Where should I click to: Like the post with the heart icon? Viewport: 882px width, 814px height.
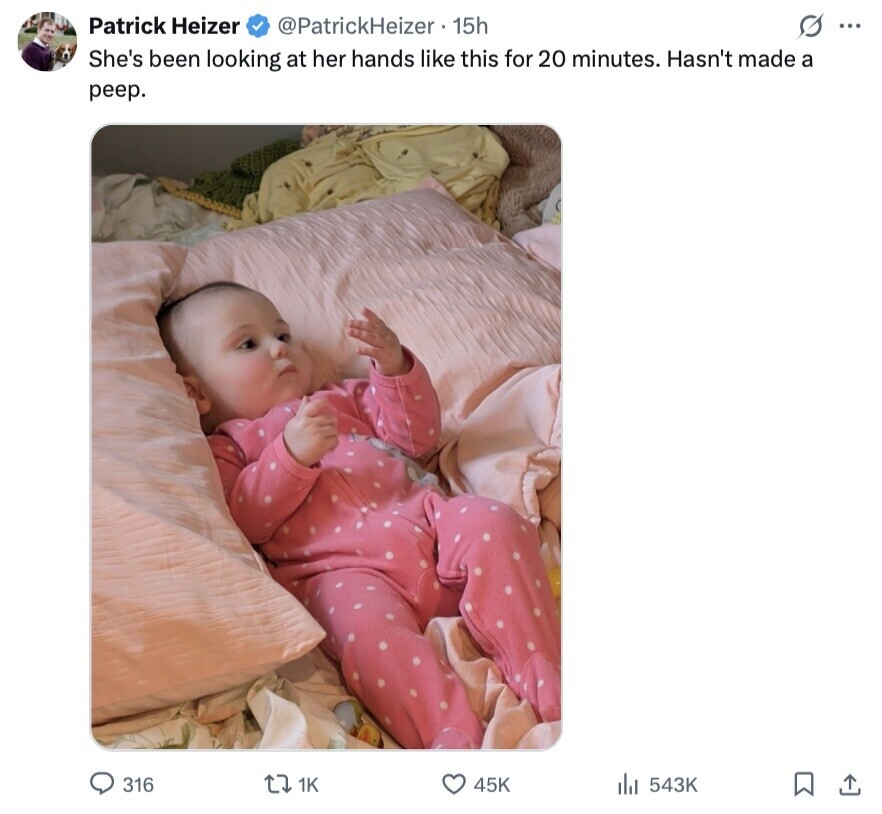[454, 785]
